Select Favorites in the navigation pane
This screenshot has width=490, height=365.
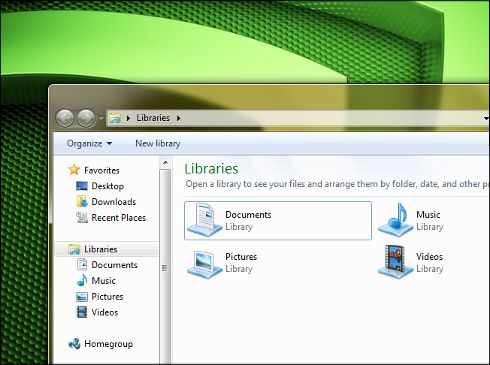click(102, 170)
